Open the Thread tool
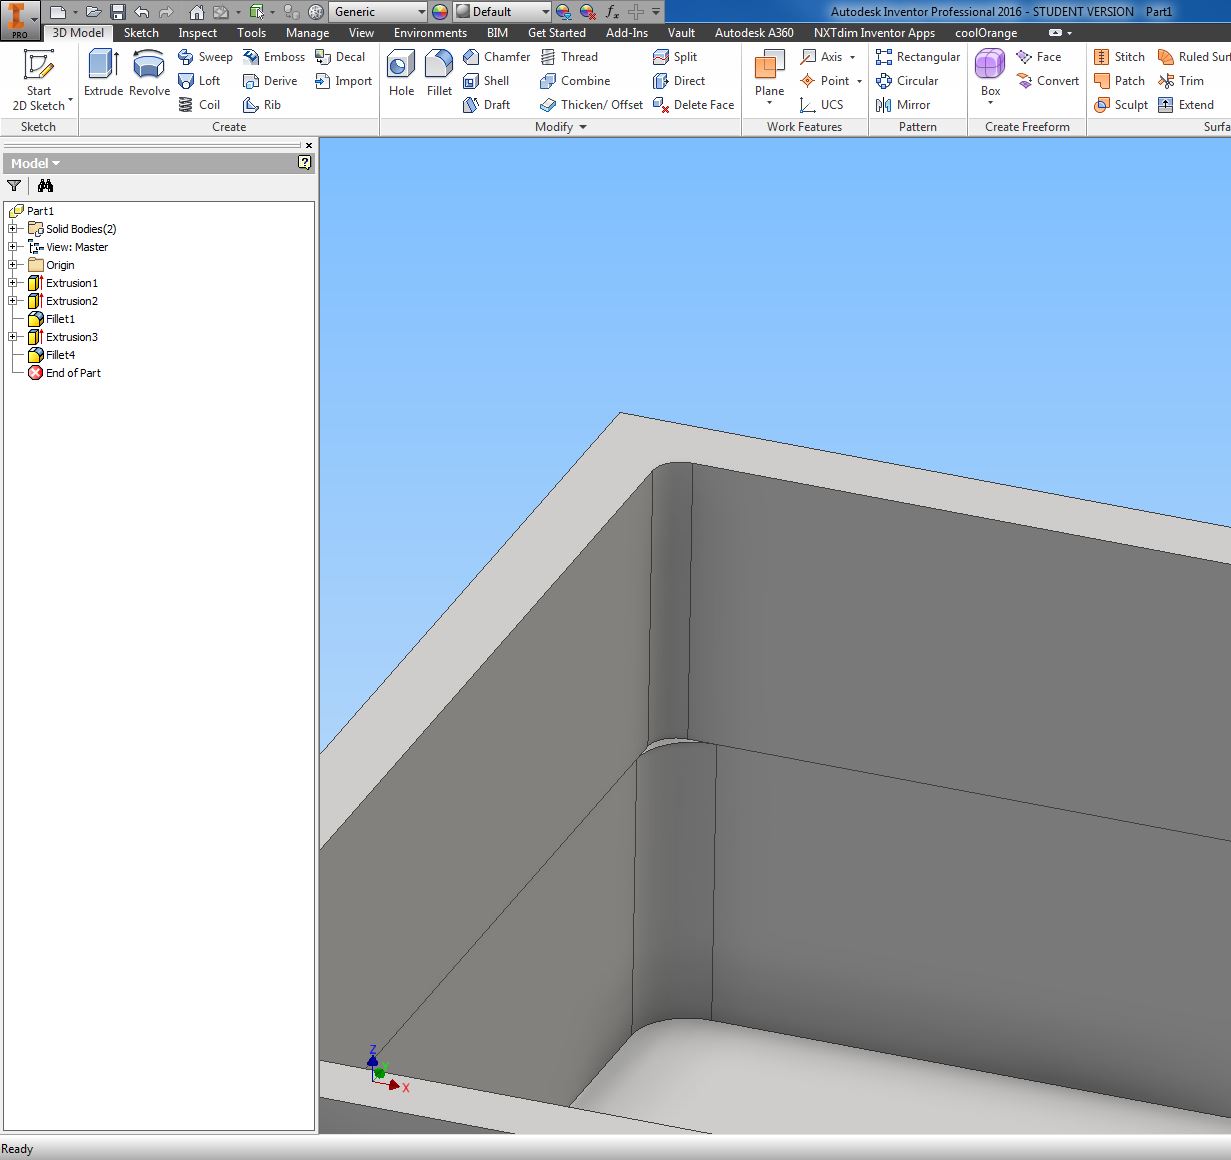Screen dimensions: 1231x1160 tap(570, 56)
